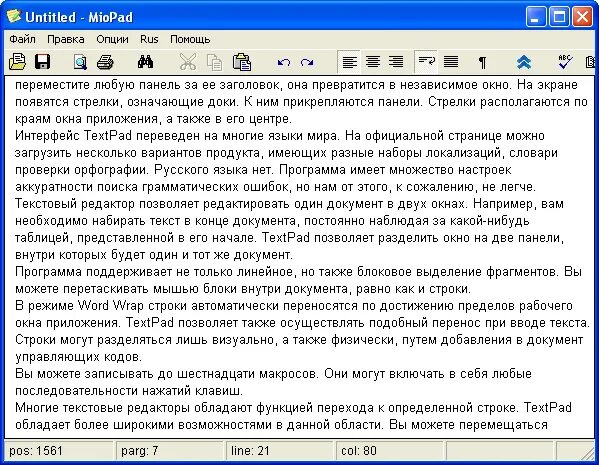Open the Опции menu
This screenshot has height=465, width=599.
click(x=112, y=39)
